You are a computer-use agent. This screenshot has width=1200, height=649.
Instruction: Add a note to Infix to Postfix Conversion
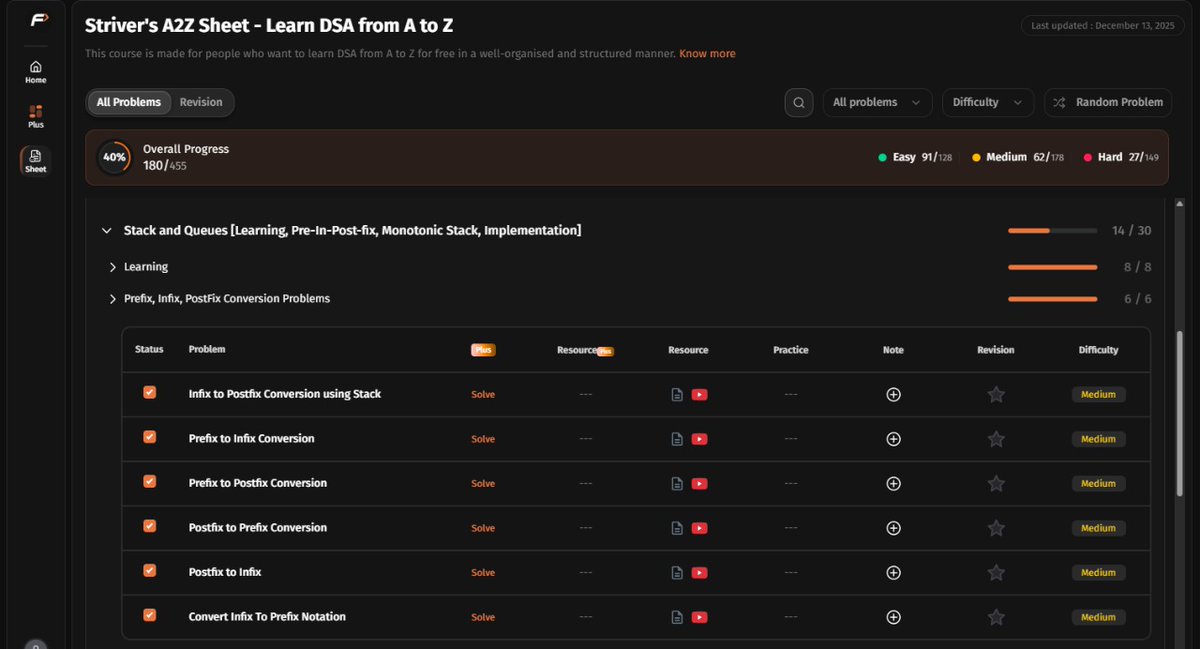[894, 394]
